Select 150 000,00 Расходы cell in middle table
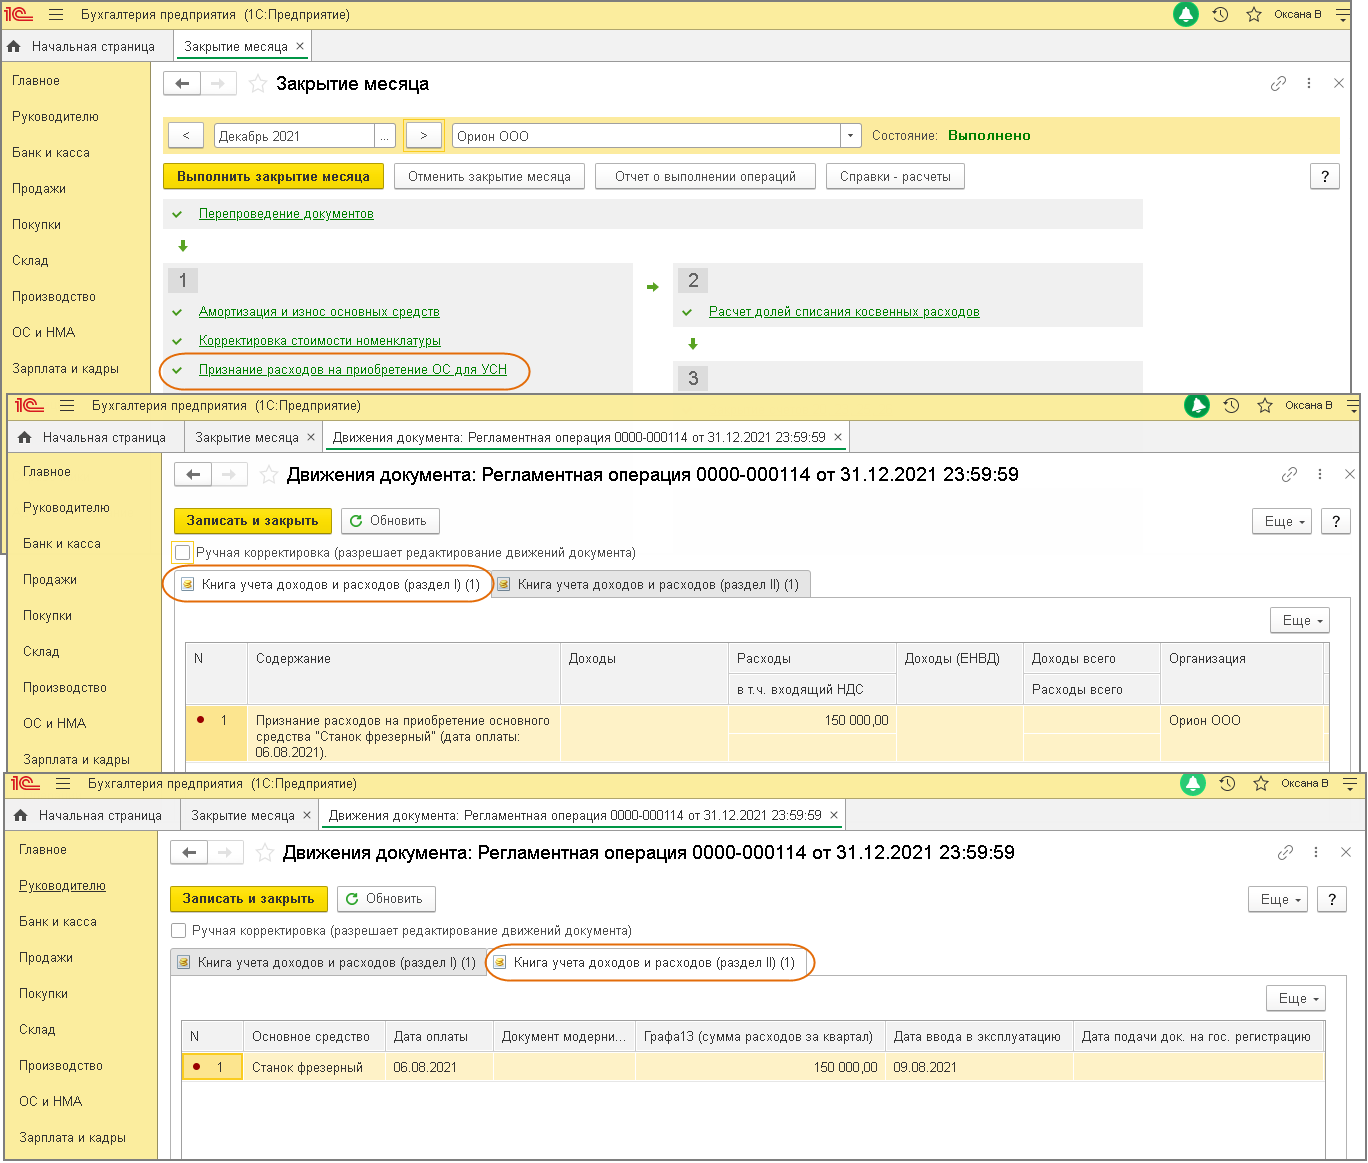The width and height of the screenshot is (1368, 1163). pyautogui.click(x=812, y=720)
